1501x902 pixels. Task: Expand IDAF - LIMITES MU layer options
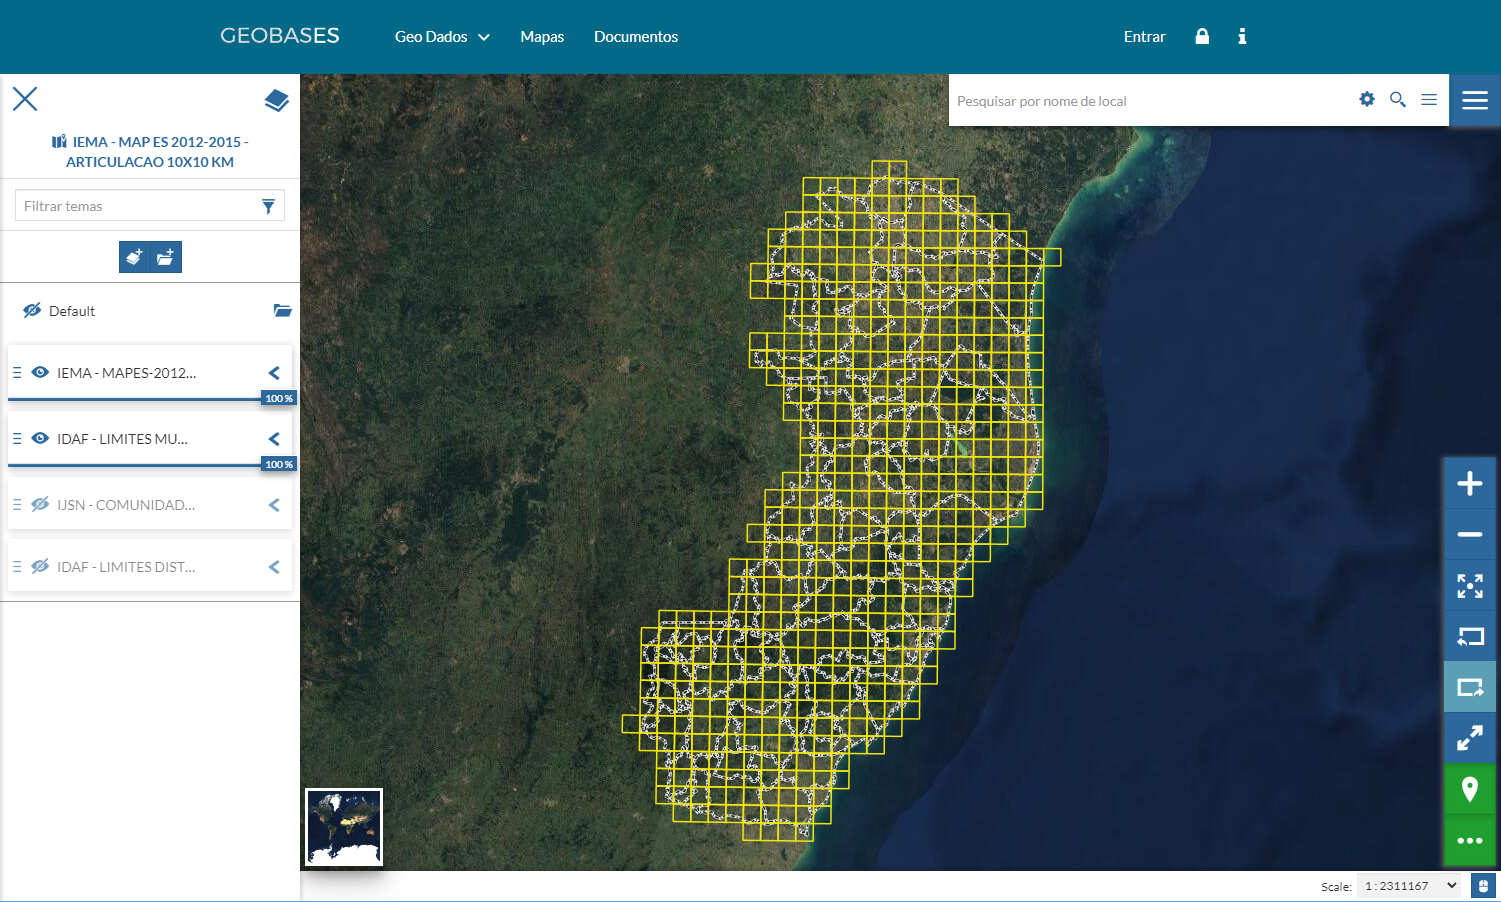click(274, 439)
